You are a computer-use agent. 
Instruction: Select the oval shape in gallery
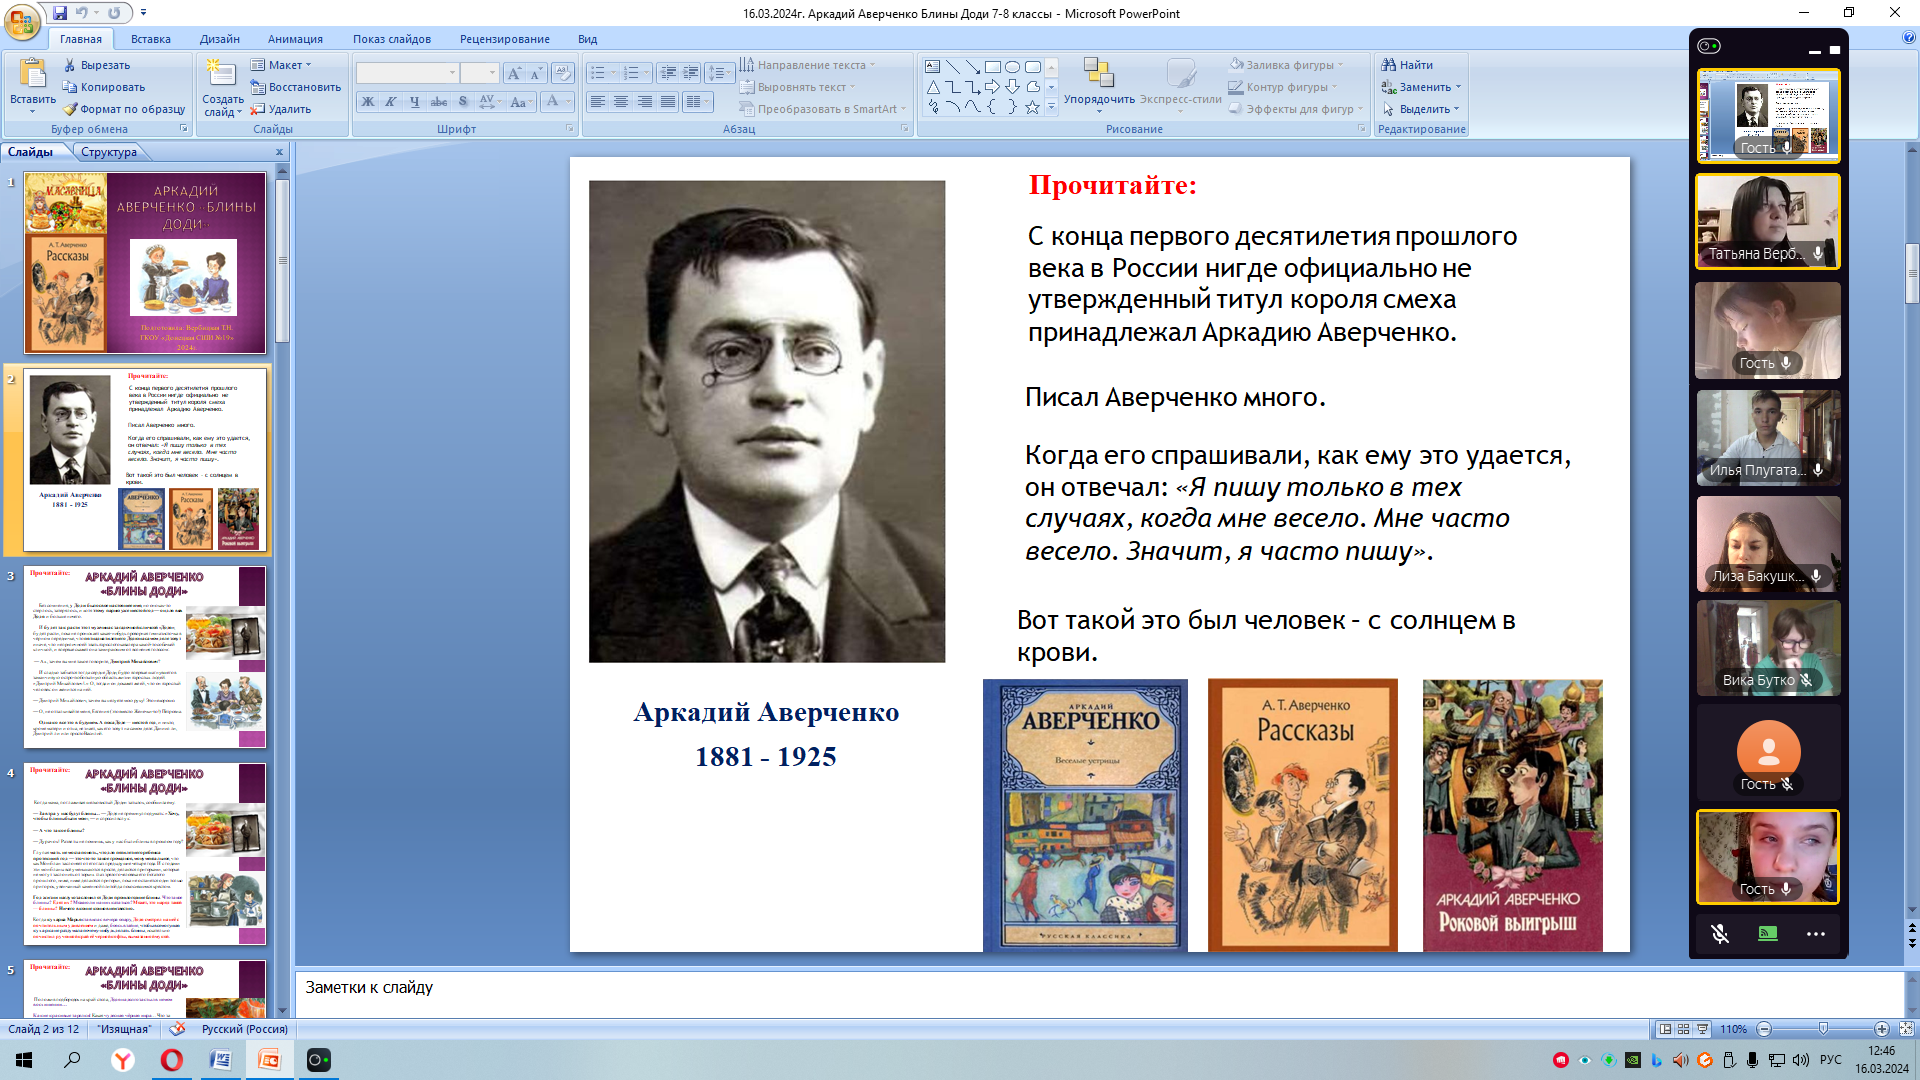(1012, 67)
